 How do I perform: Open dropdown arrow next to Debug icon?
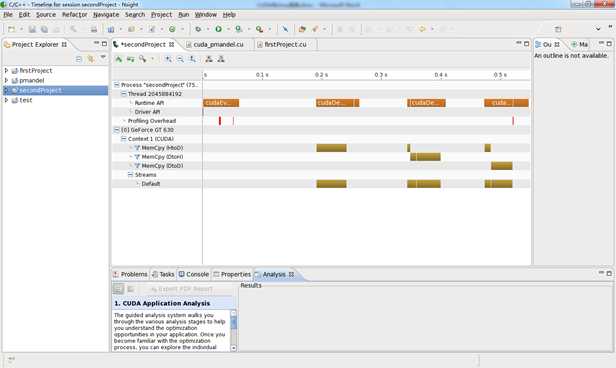point(208,29)
